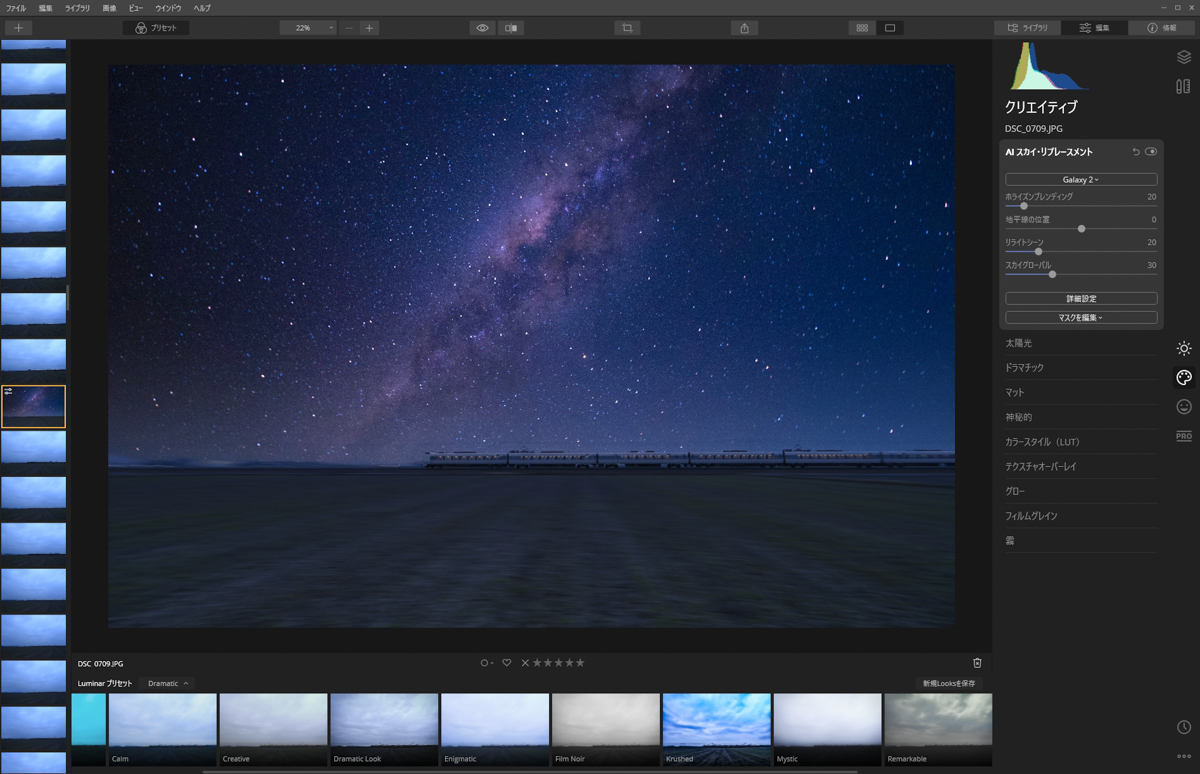Viewport: 1200px width, 774px height.
Task: Open the PRO tools category
Action: (1184, 436)
